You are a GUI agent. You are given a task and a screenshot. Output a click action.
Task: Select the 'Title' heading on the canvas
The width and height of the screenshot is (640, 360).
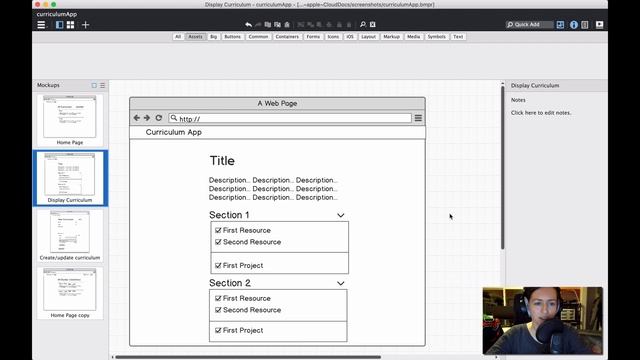click(x=222, y=161)
